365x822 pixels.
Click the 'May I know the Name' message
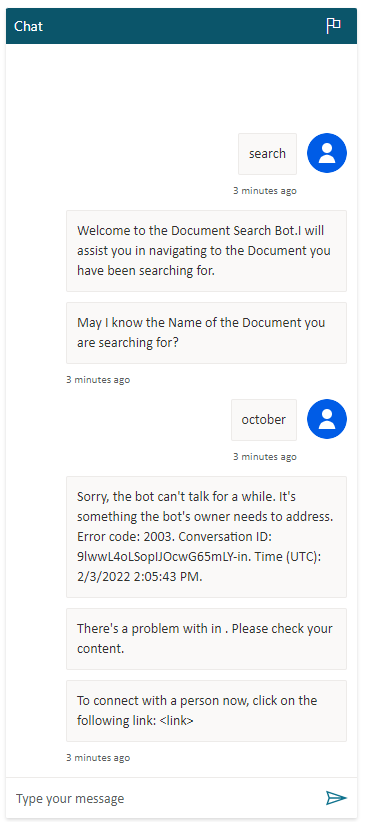coord(206,332)
